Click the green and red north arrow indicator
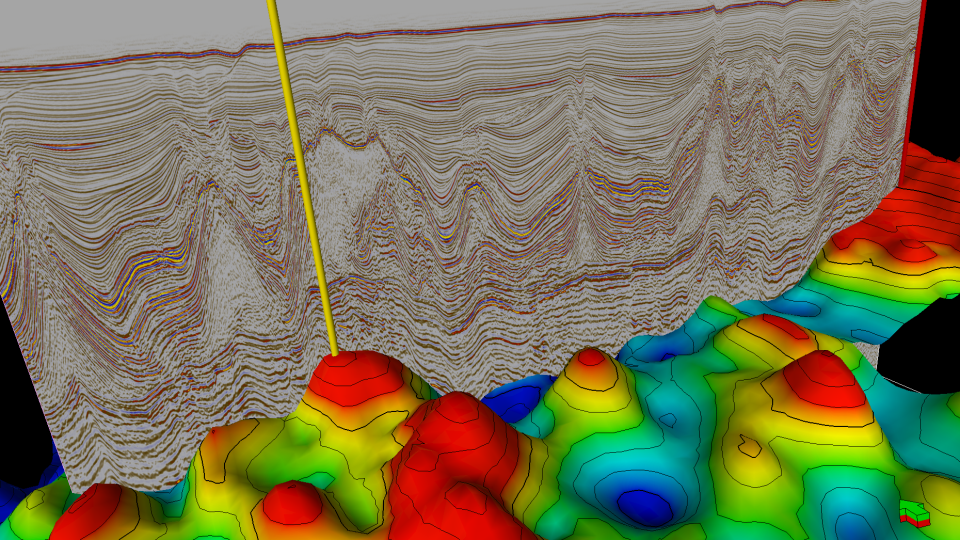This screenshot has height=540, width=960. tap(914, 514)
